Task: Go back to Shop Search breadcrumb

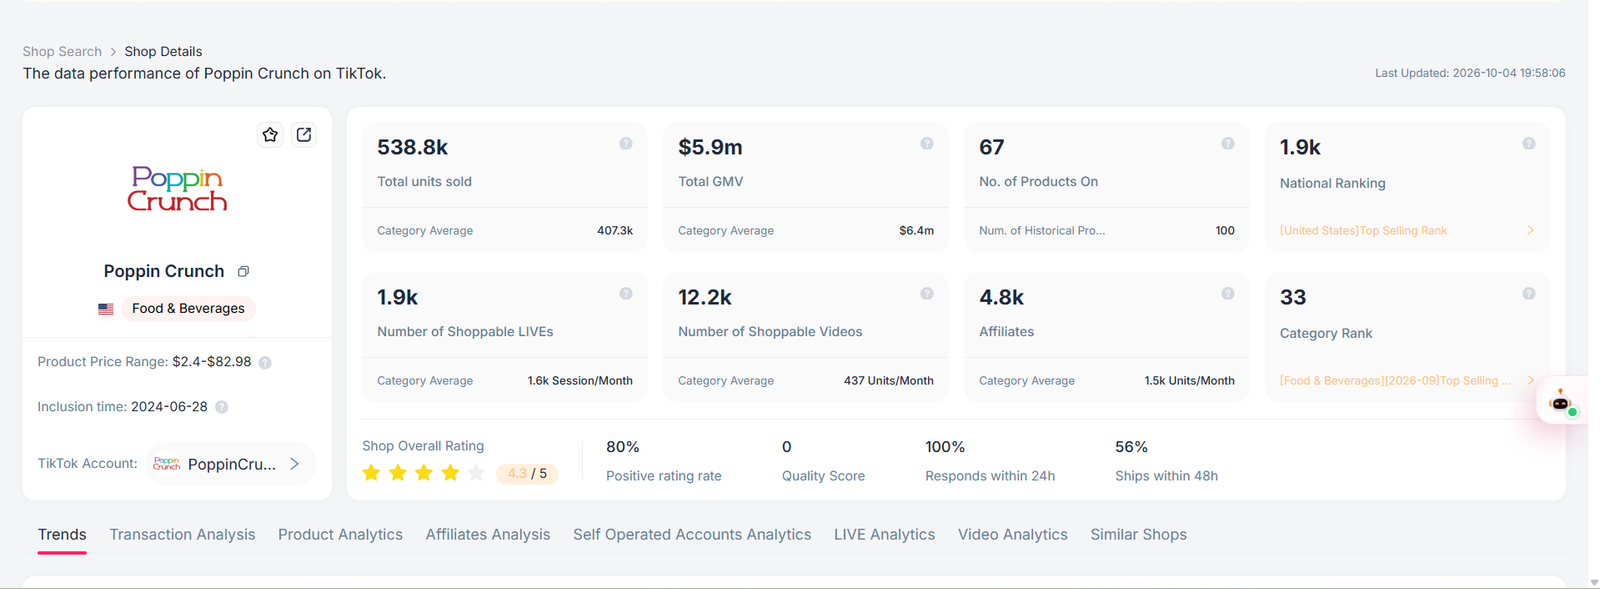Action: pyautogui.click(x=62, y=52)
